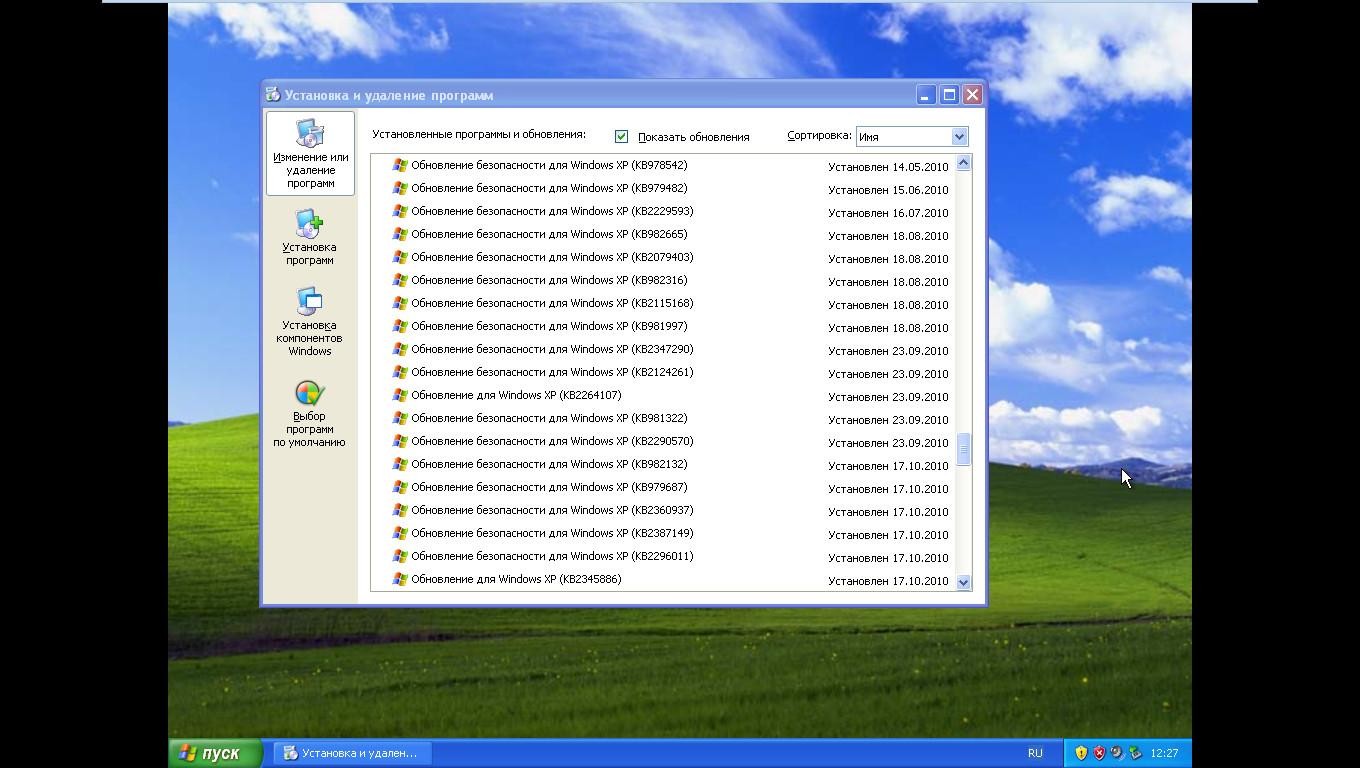Open the пуск Start button
This screenshot has height=768, width=1360.
click(x=215, y=753)
